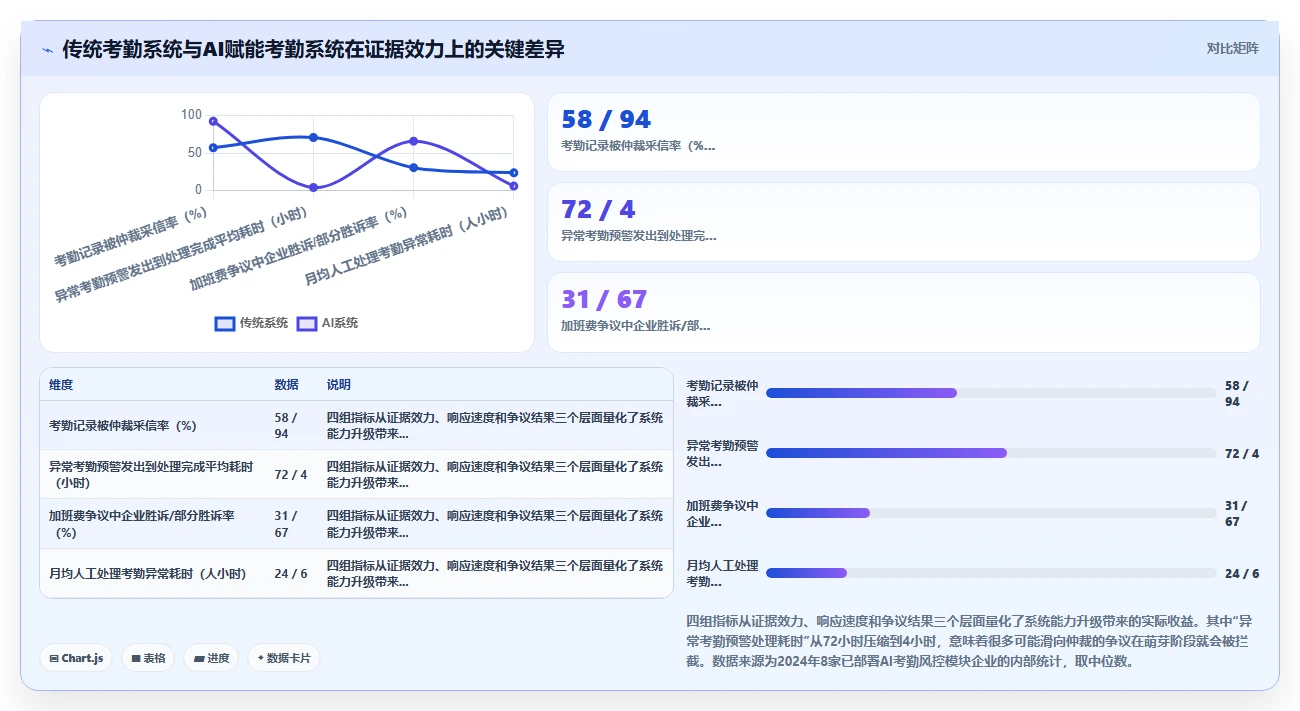Toggle the 传统系统 legend series
The width and height of the screenshot is (1300, 711).
[252, 323]
